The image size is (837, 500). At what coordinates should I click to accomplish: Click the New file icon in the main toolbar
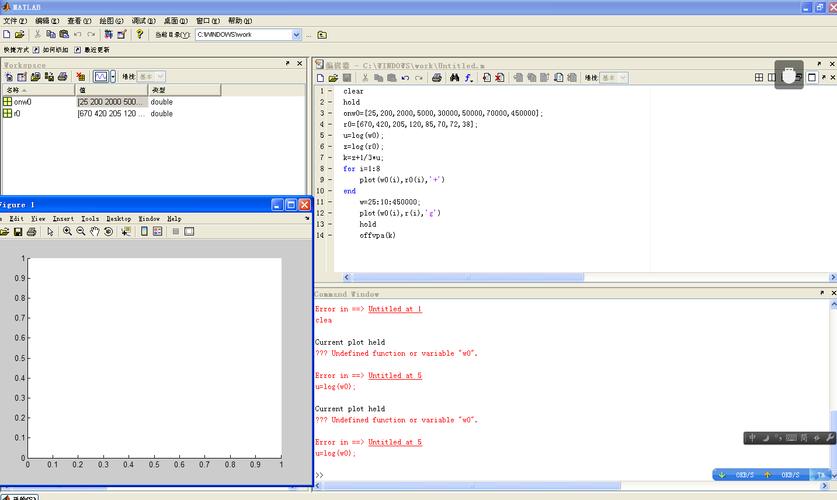coord(6,34)
